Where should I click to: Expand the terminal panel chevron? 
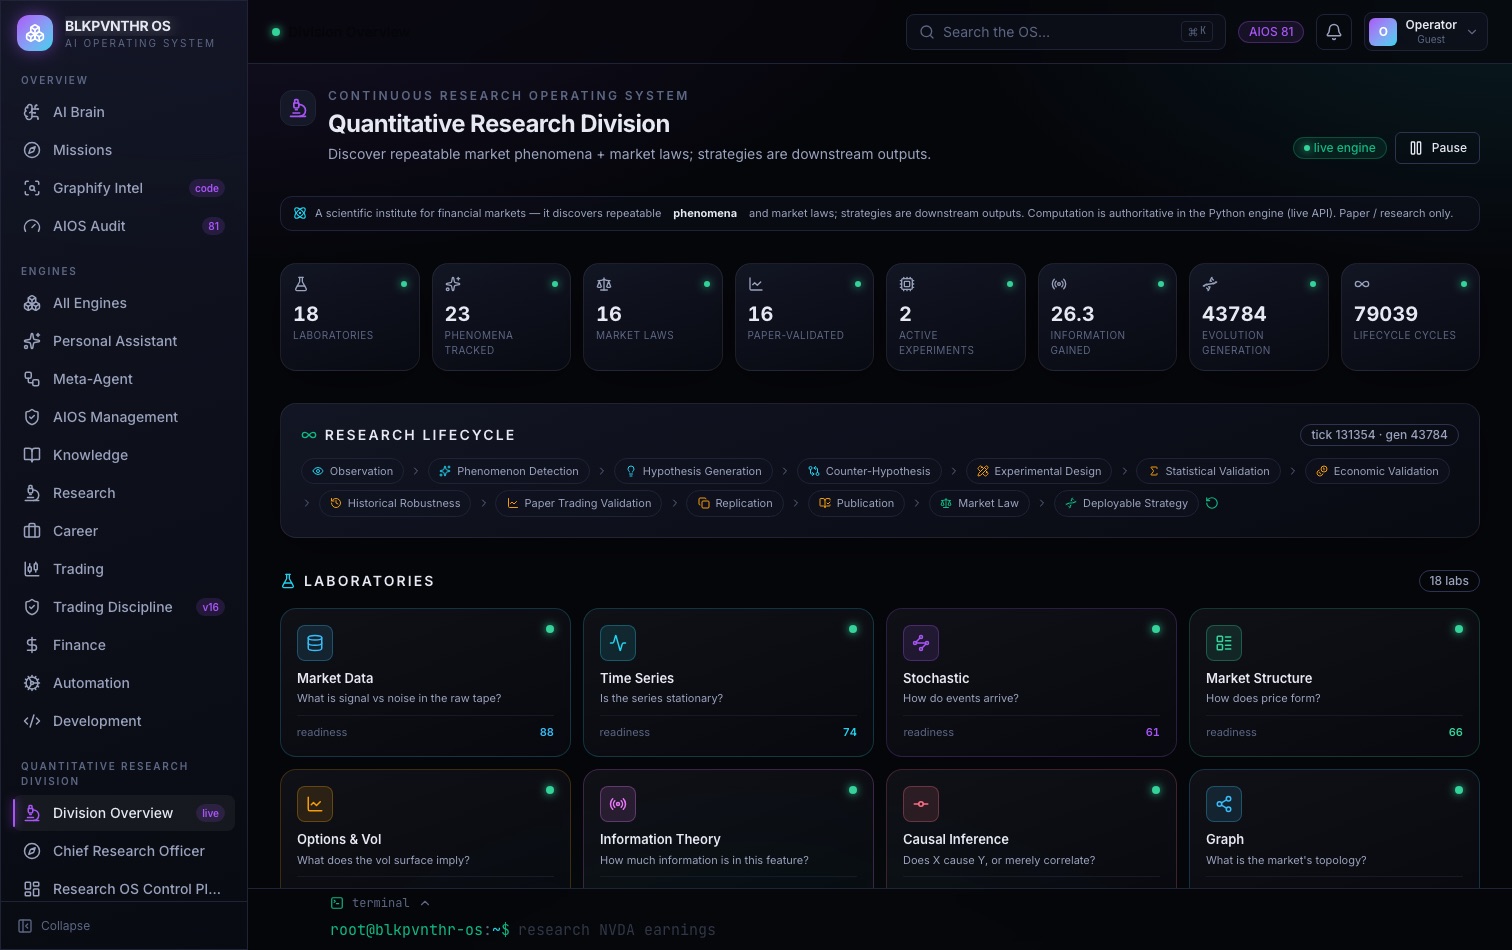tap(425, 903)
